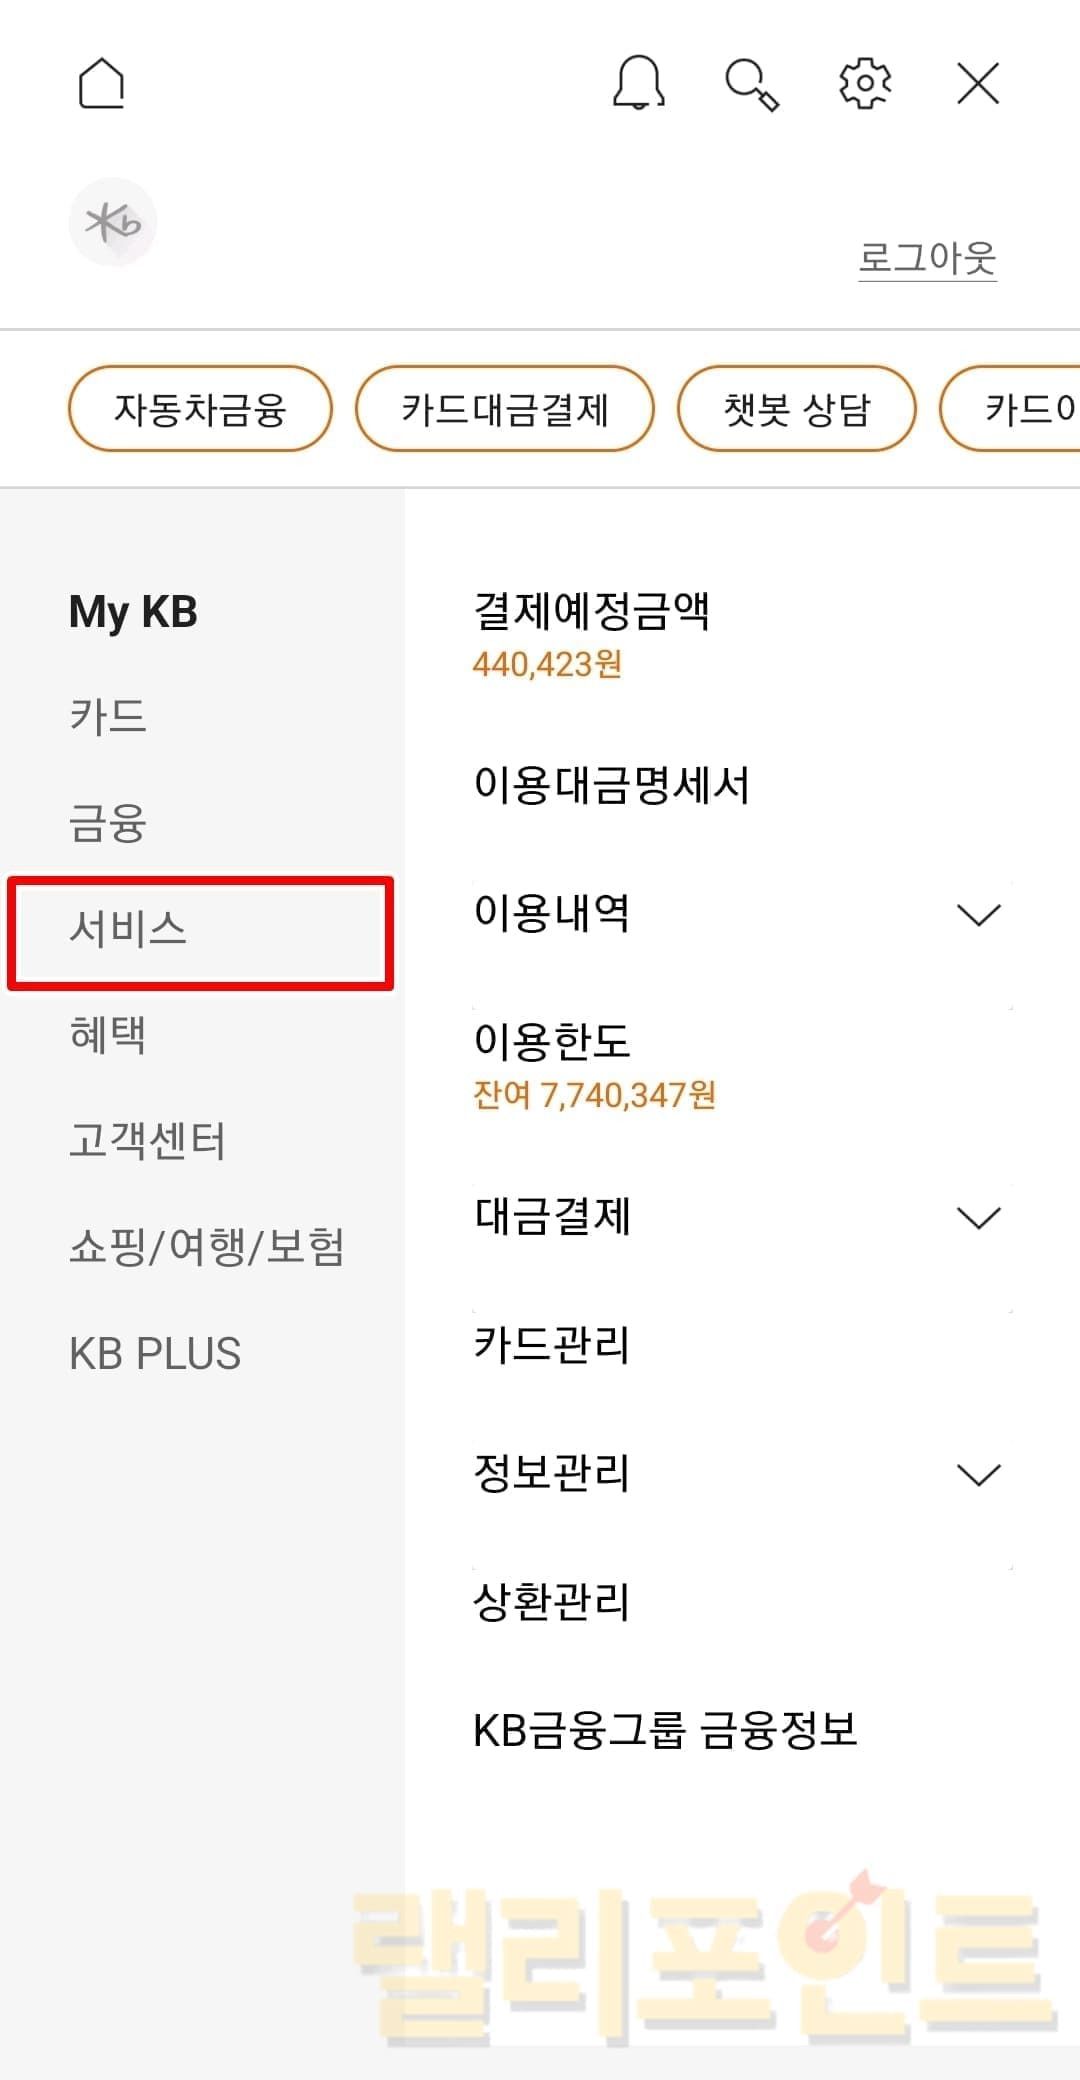Screen dimensions: 1080x2080
Task: Start 챗봇 상담 shortcut
Action: pos(797,409)
